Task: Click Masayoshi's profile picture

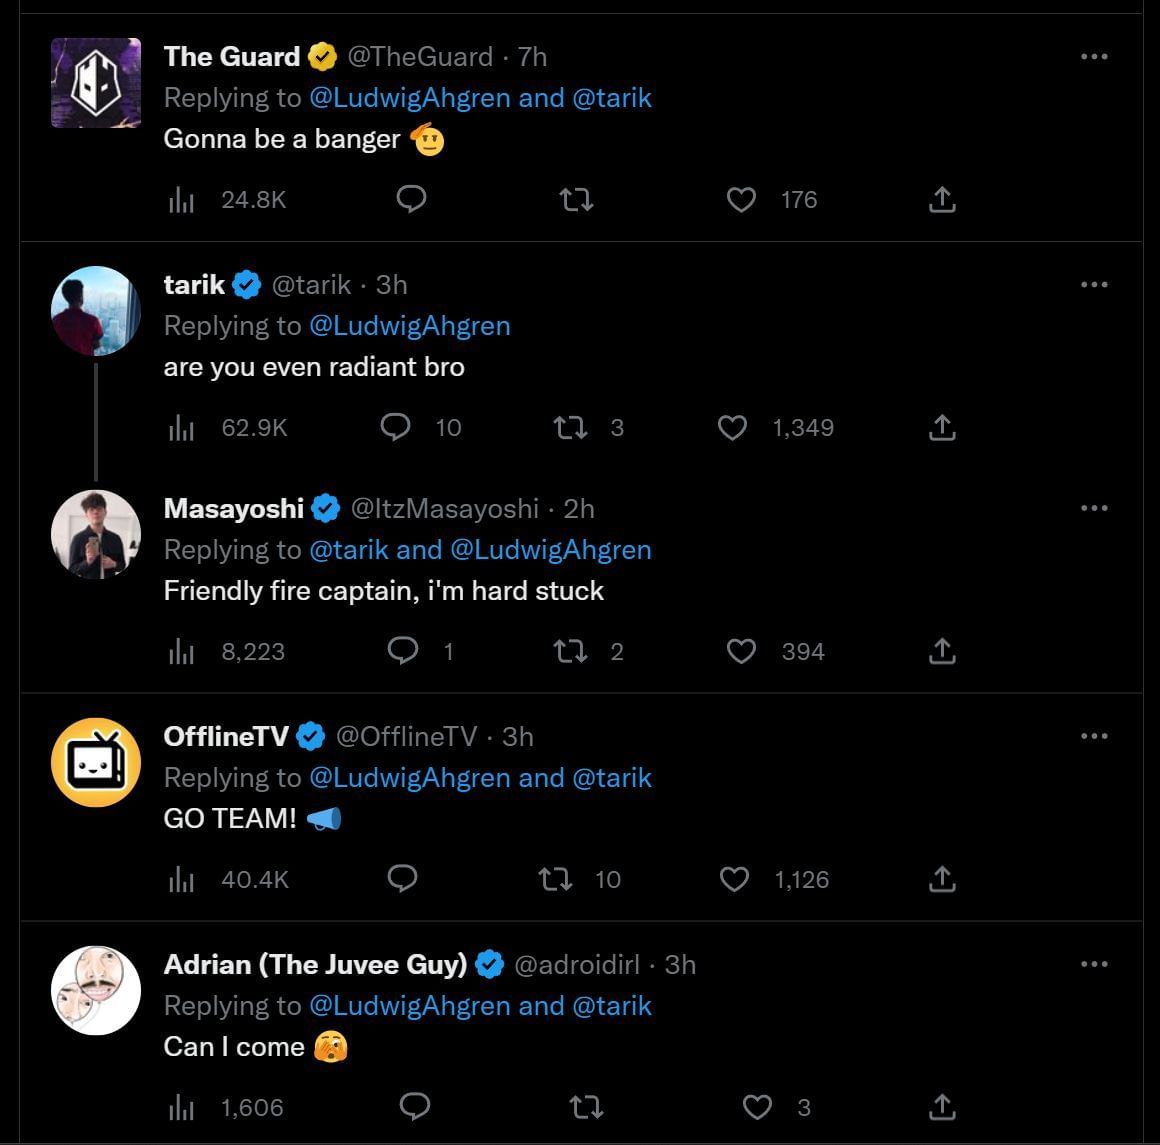Action: [x=96, y=534]
